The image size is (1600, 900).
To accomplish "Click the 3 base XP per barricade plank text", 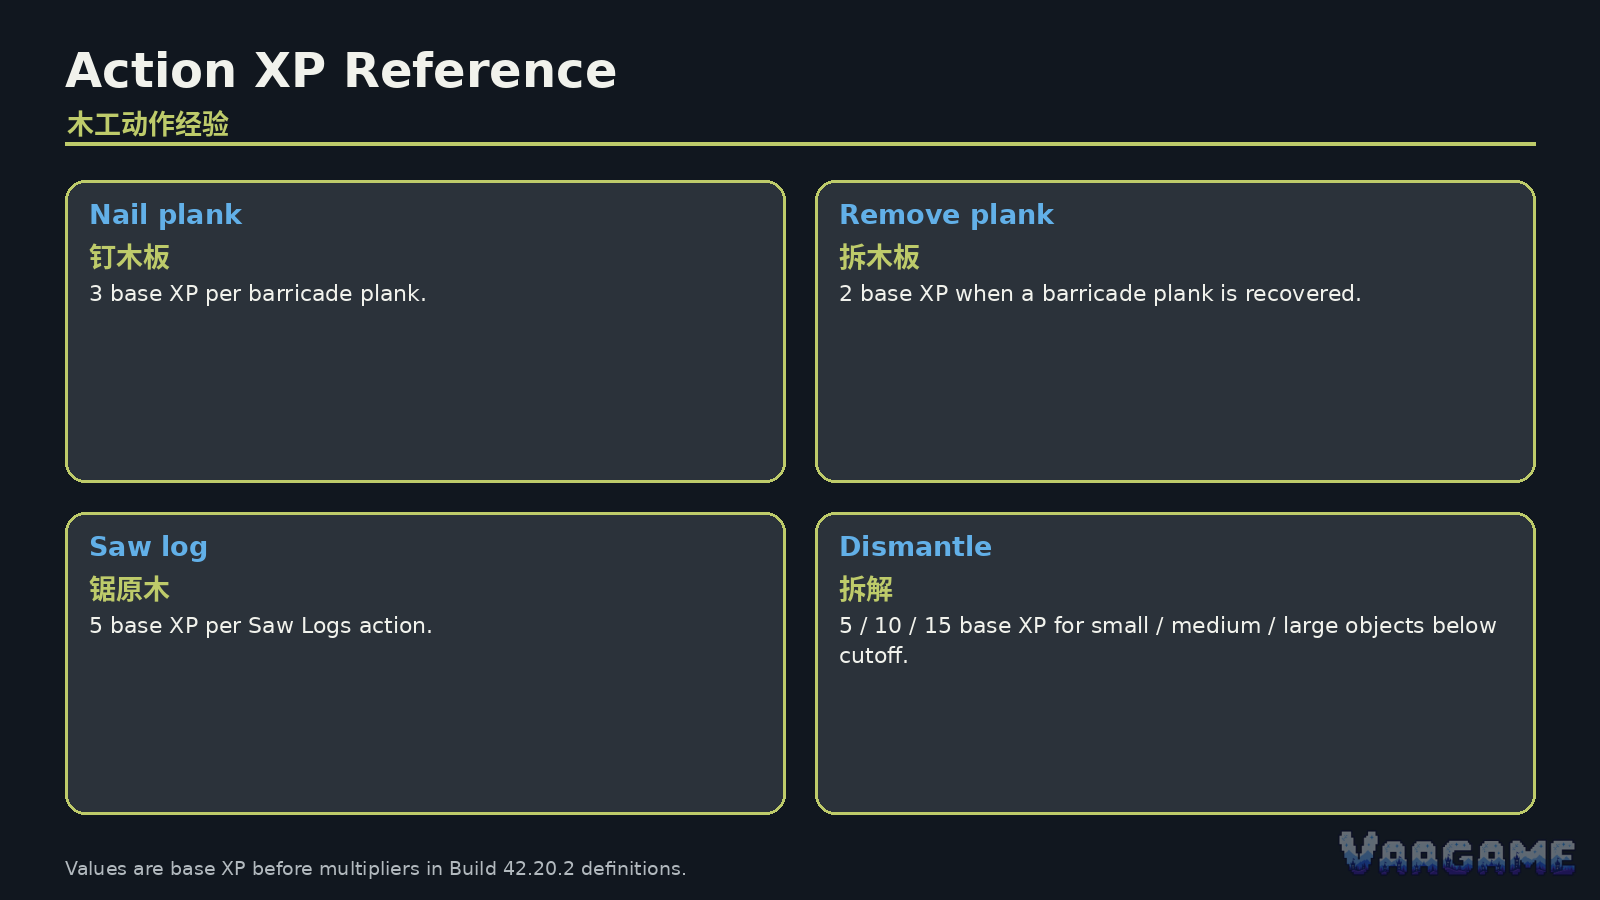I will pos(258,293).
